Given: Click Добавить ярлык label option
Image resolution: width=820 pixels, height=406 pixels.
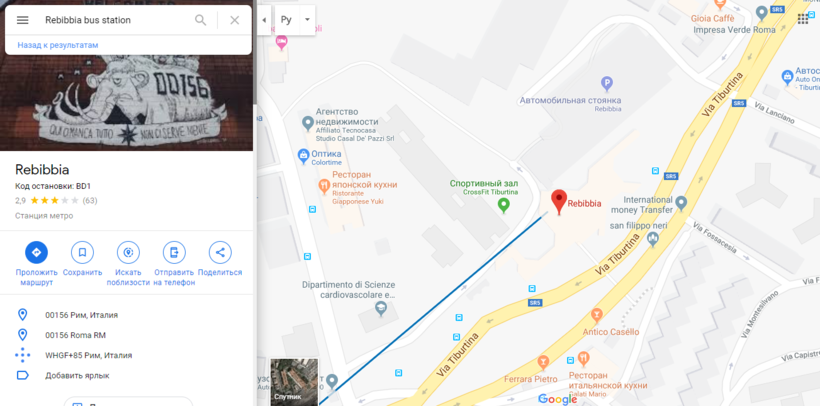Looking at the screenshot, I should (77, 376).
